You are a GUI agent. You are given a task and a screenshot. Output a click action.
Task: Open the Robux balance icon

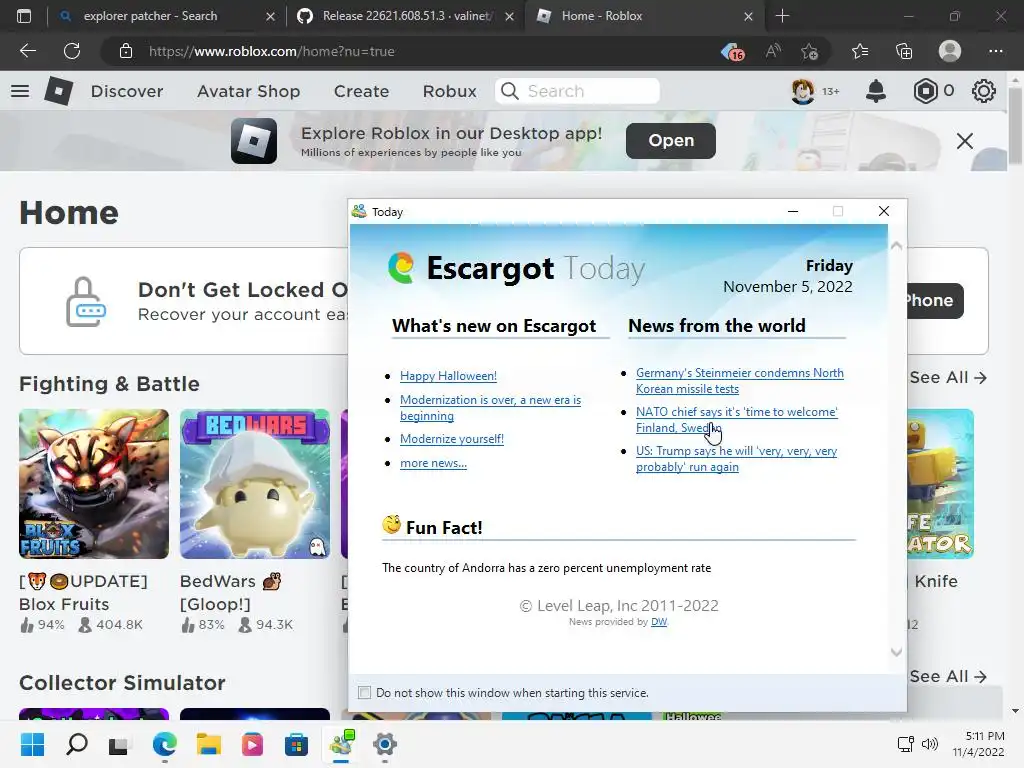coord(925,91)
